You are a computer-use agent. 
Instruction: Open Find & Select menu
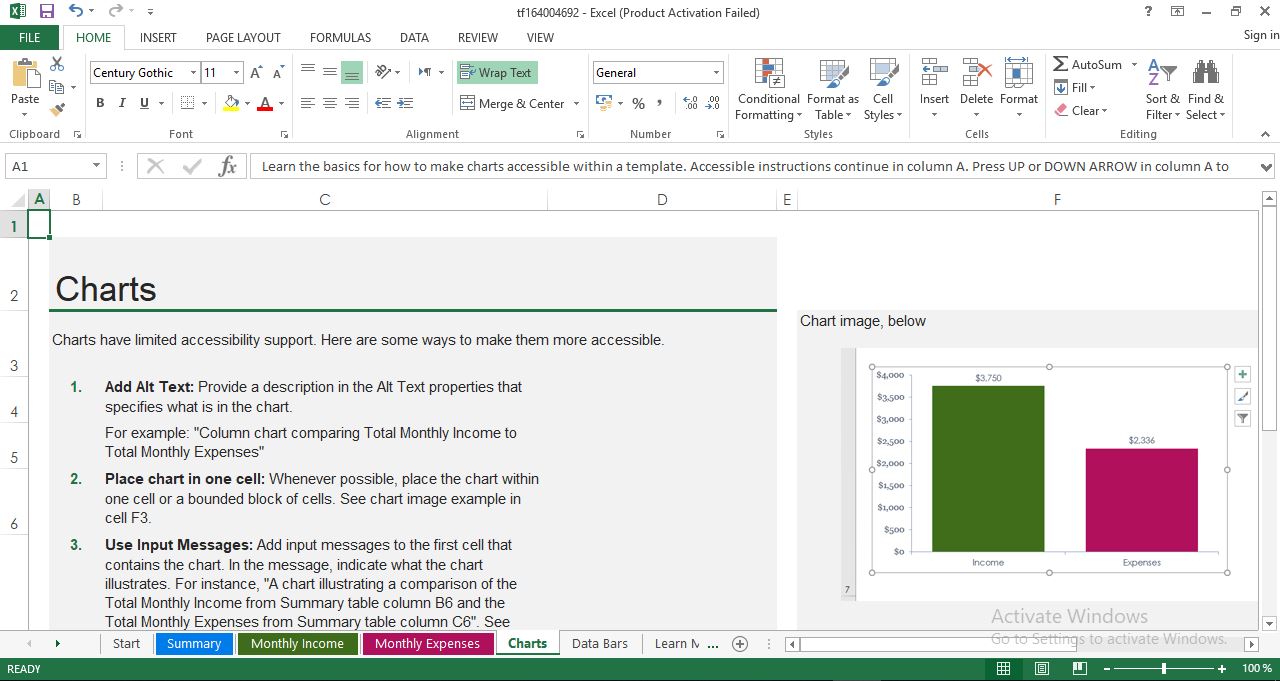click(1205, 90)
